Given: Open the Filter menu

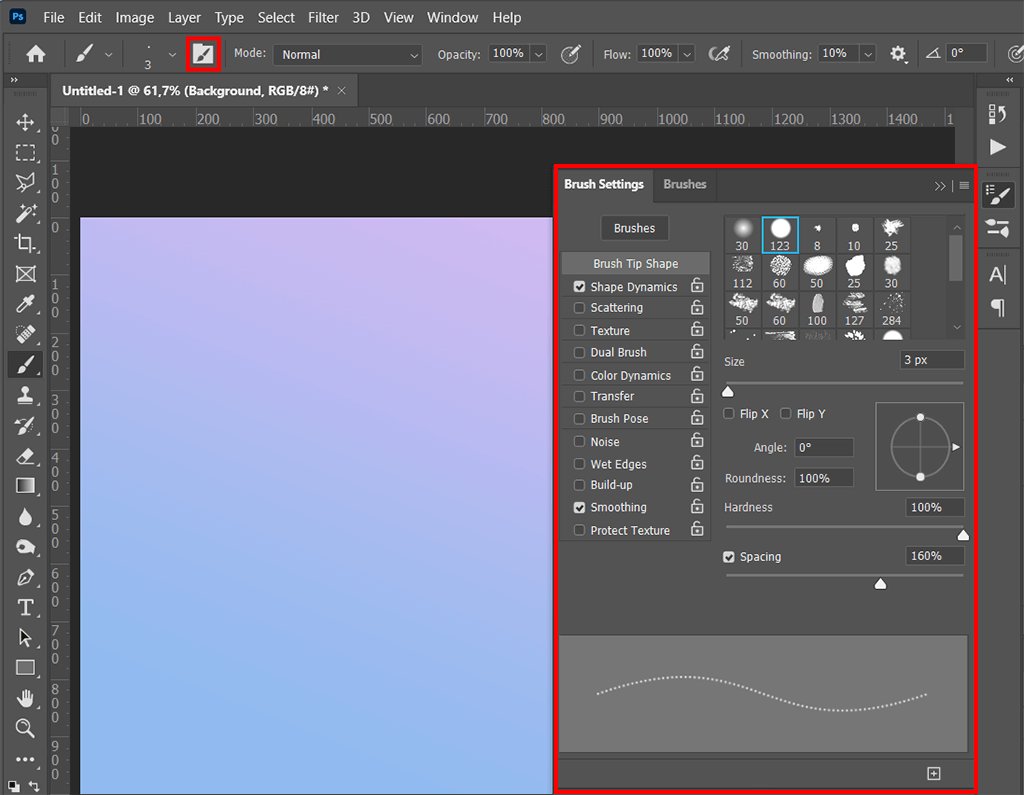Looking at the screenshot, I should tap(323, 17).
